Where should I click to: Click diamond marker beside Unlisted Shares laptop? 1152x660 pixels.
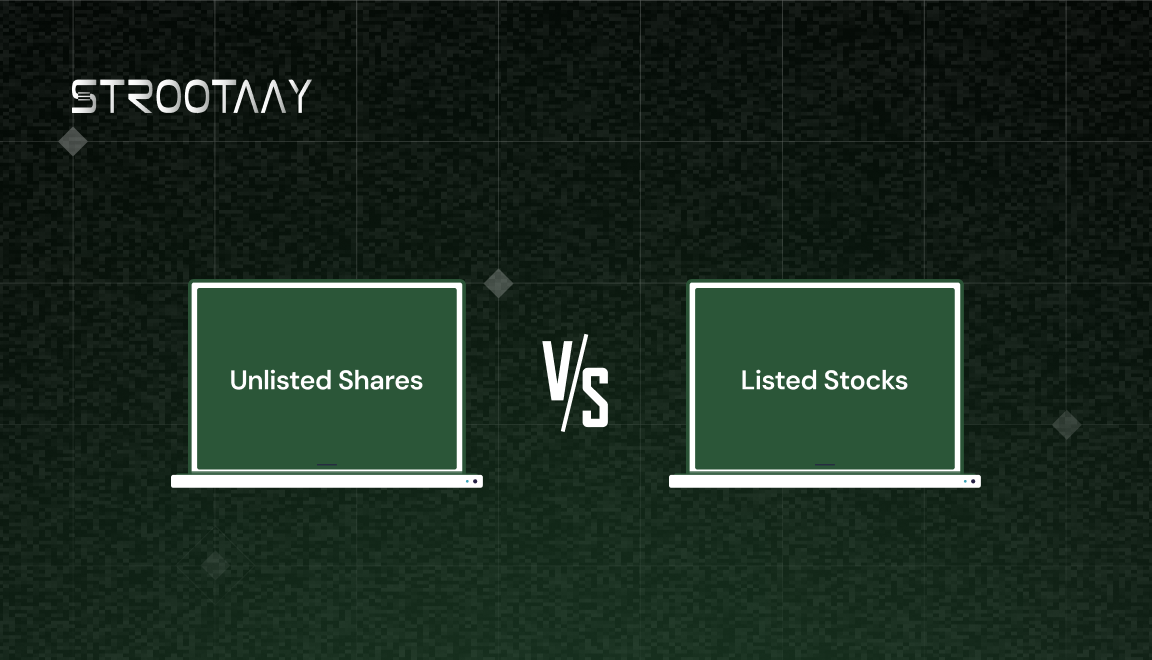[x=498, y=283]
